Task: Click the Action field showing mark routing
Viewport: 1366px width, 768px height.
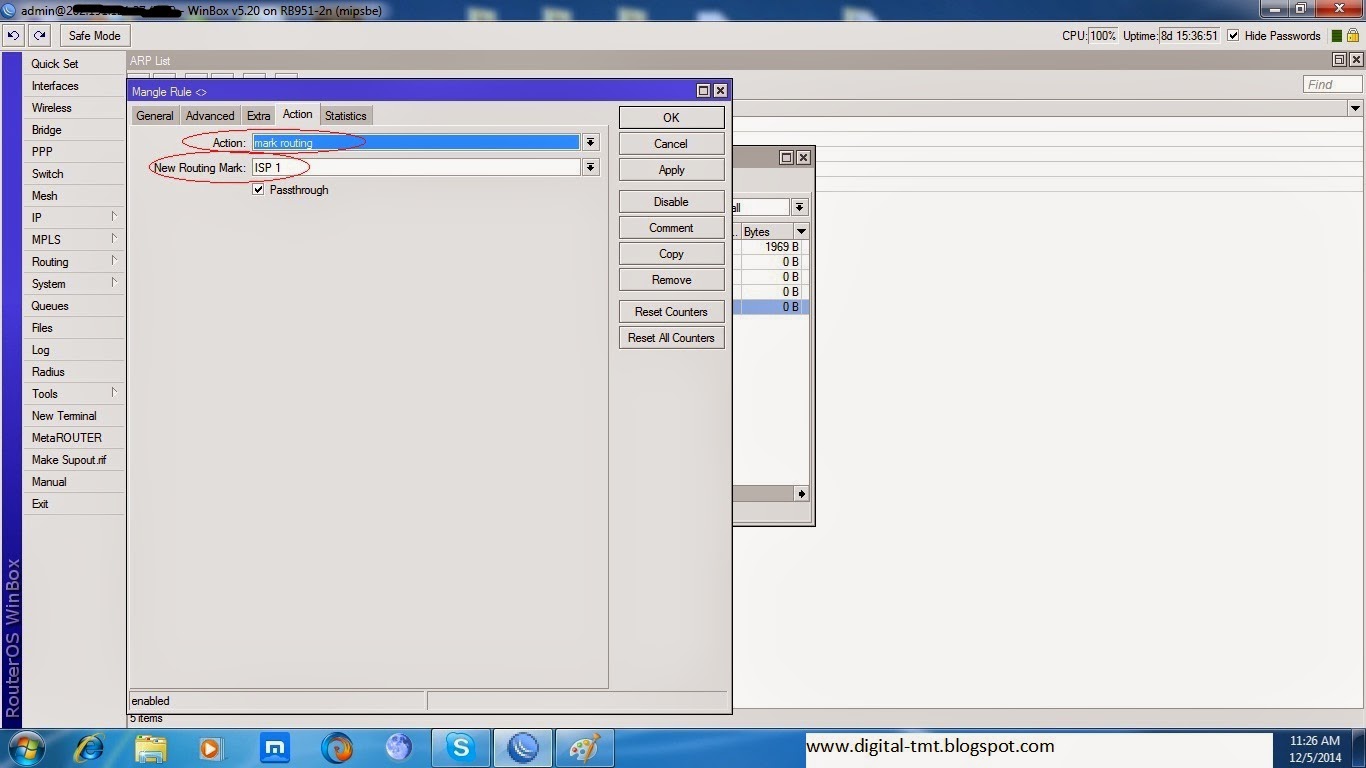Action: tap(415, 143)
